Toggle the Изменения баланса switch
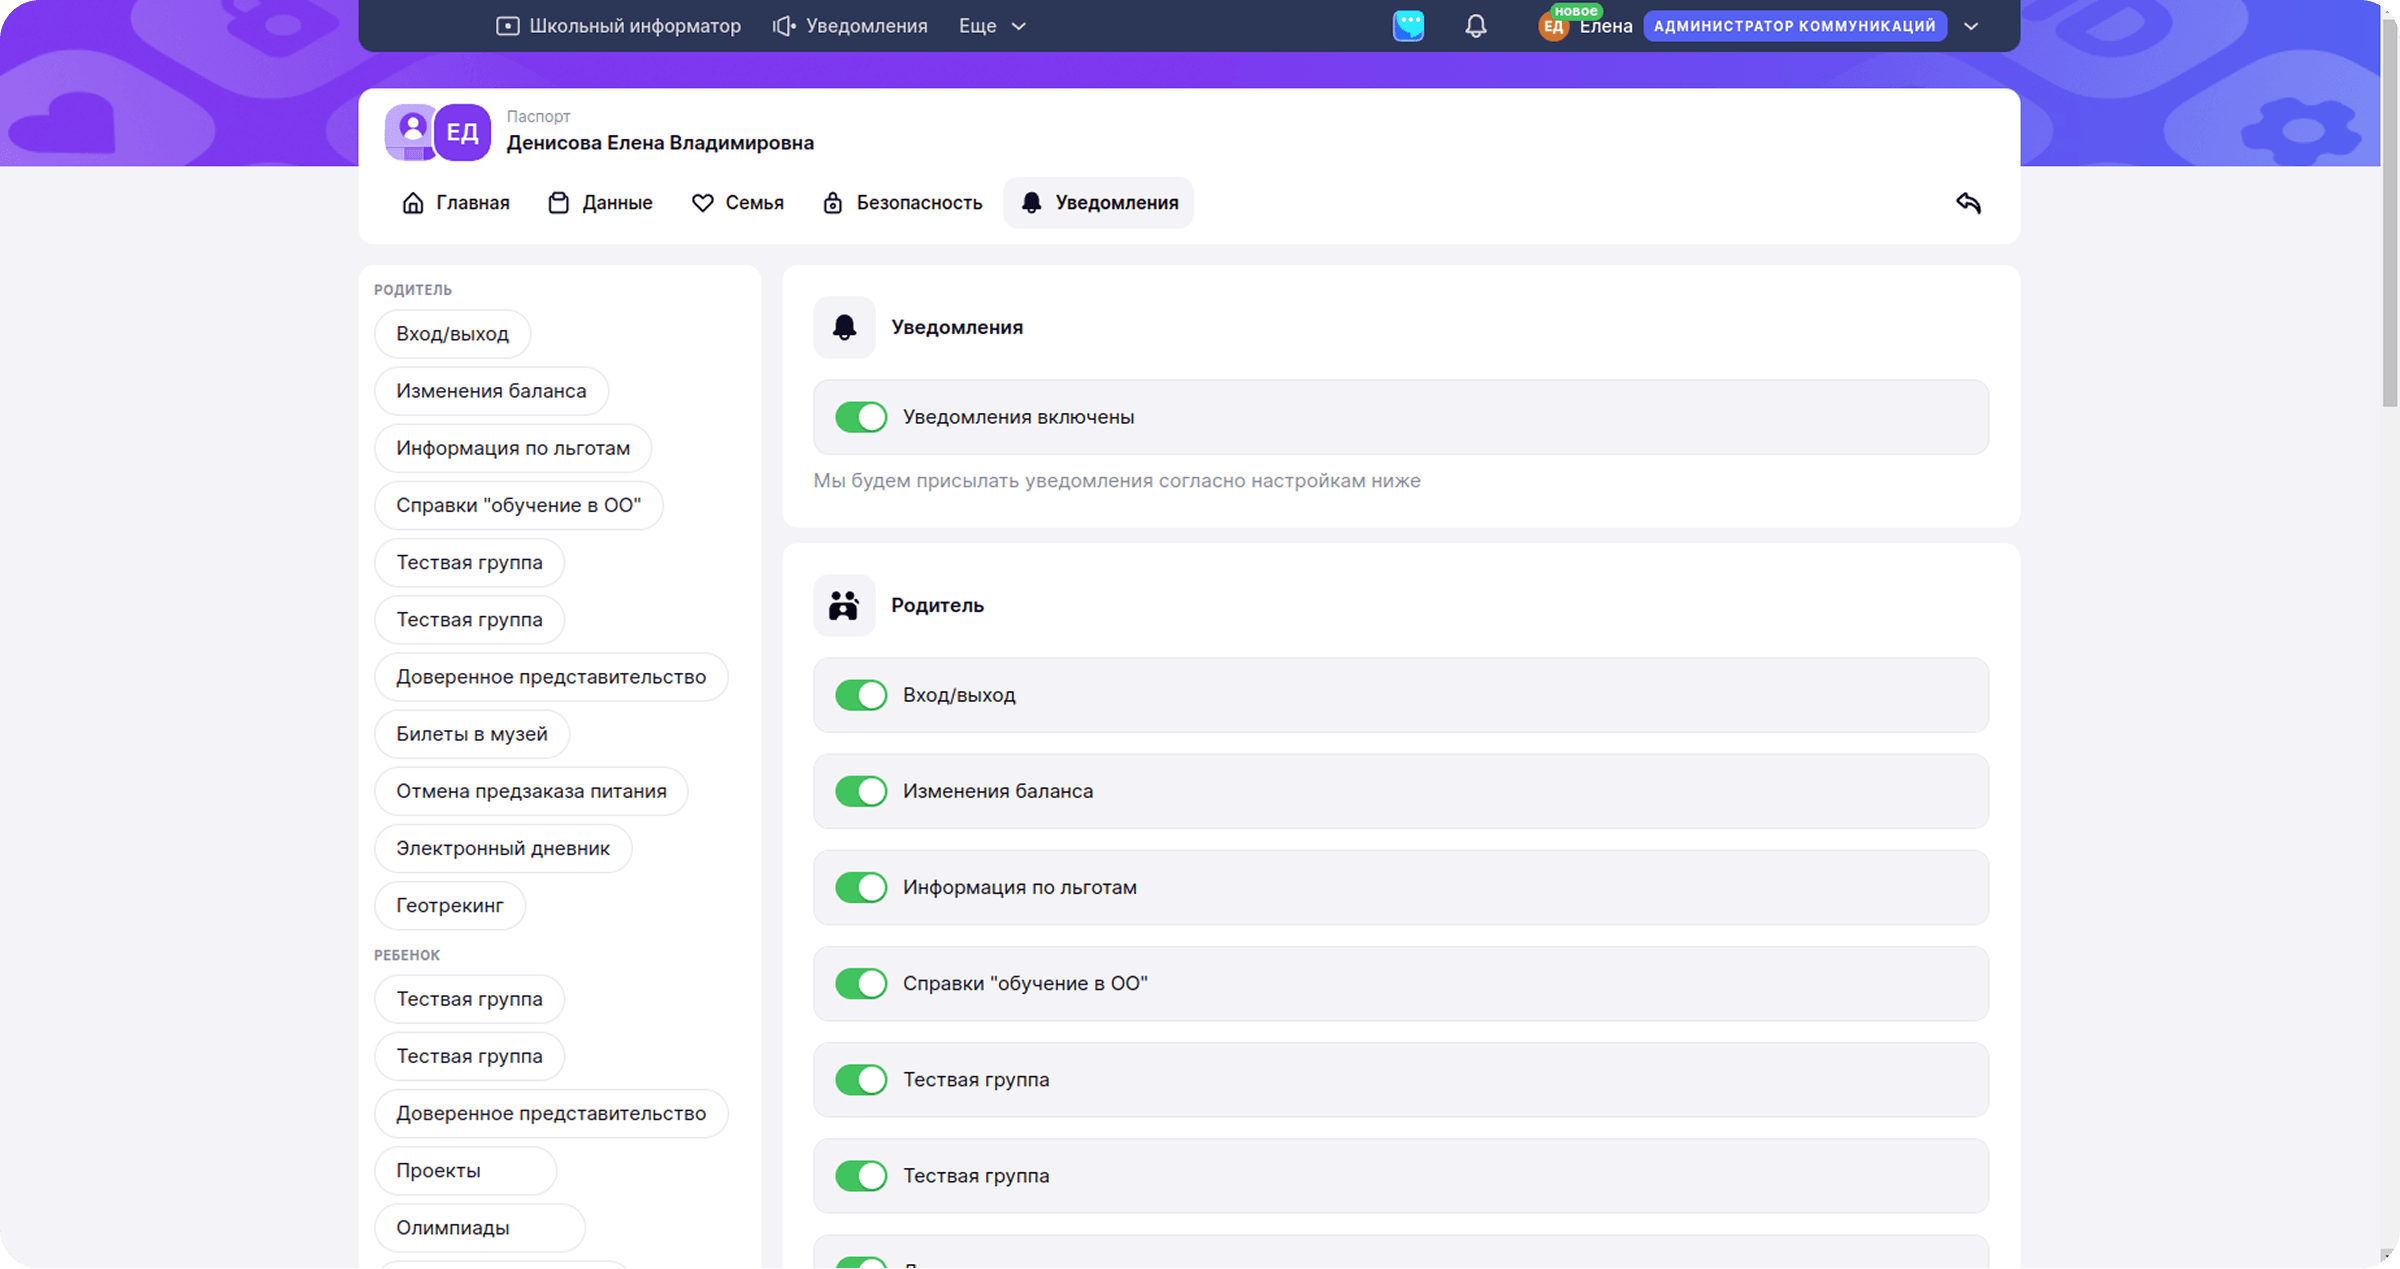The height and width of the screenshot is (1269, 2400). 861,791
